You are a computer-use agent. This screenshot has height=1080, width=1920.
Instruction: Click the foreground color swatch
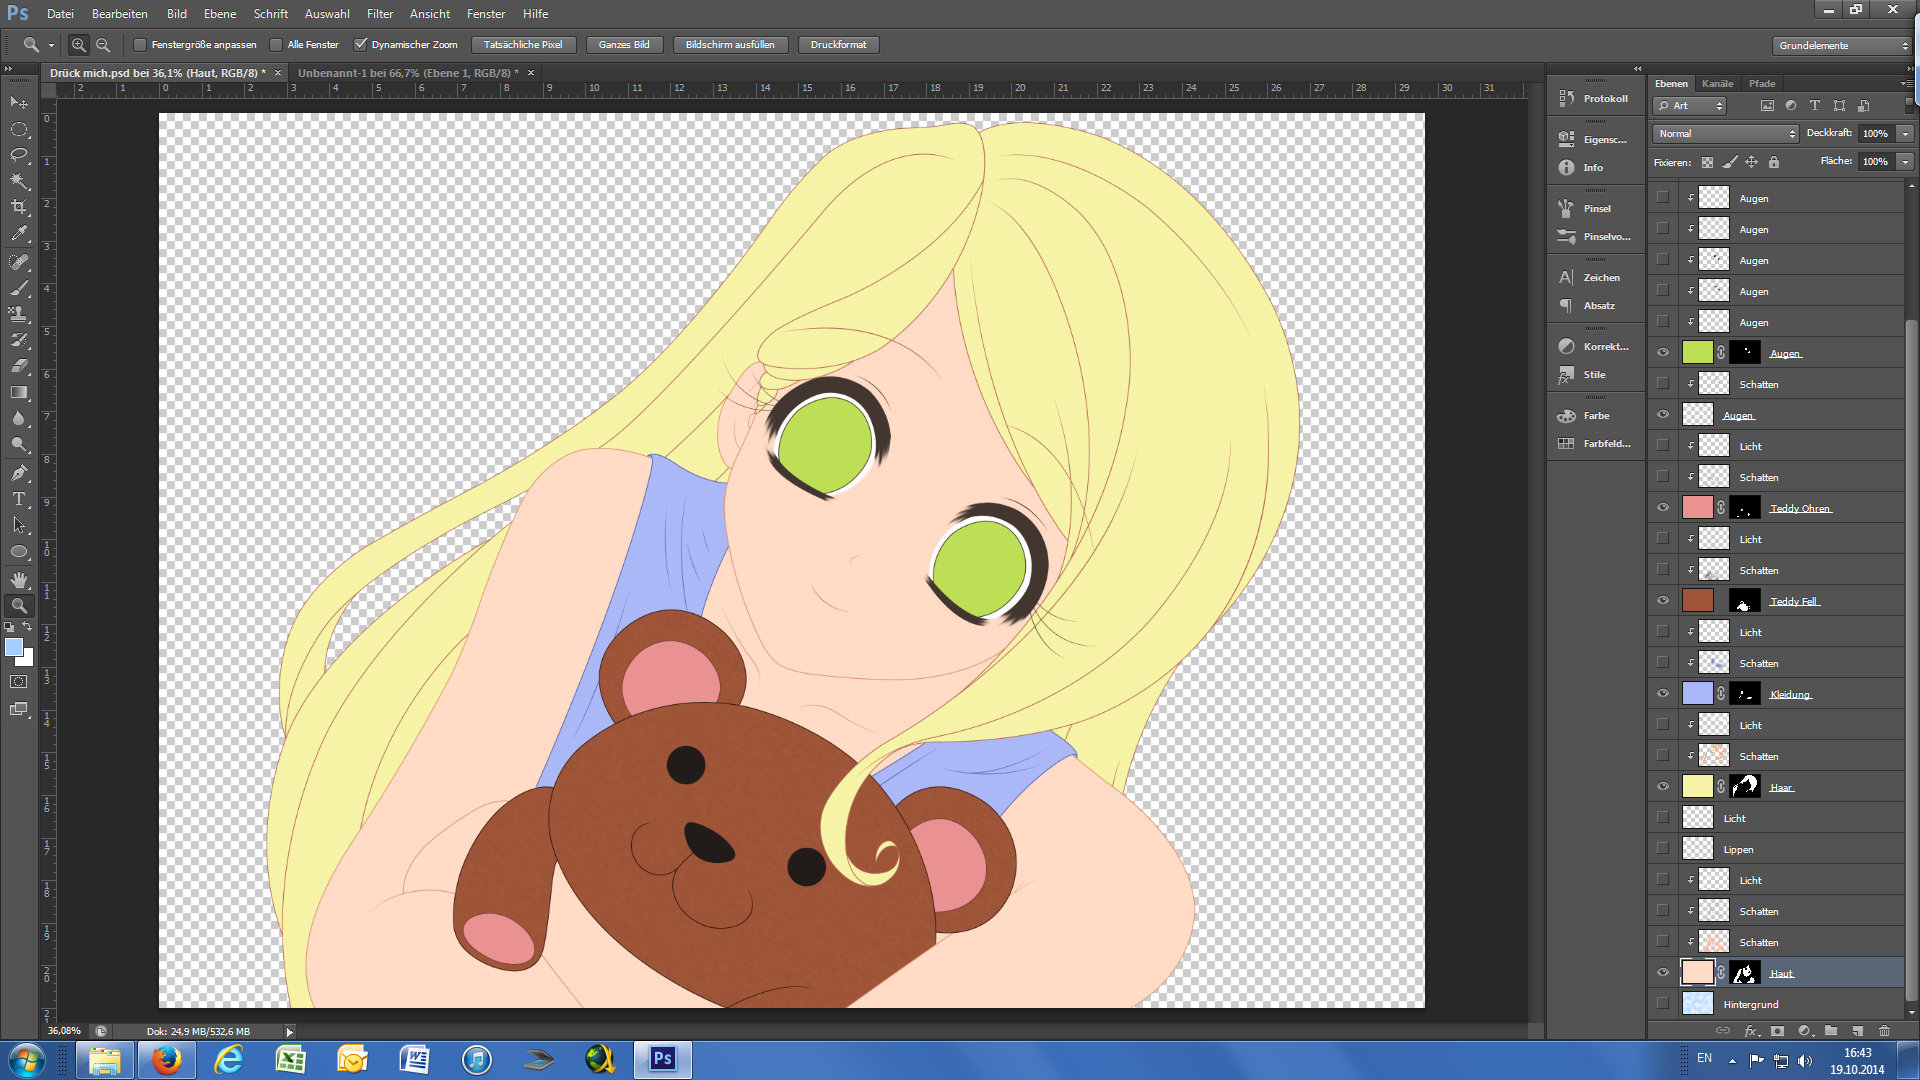pos(14,648)
